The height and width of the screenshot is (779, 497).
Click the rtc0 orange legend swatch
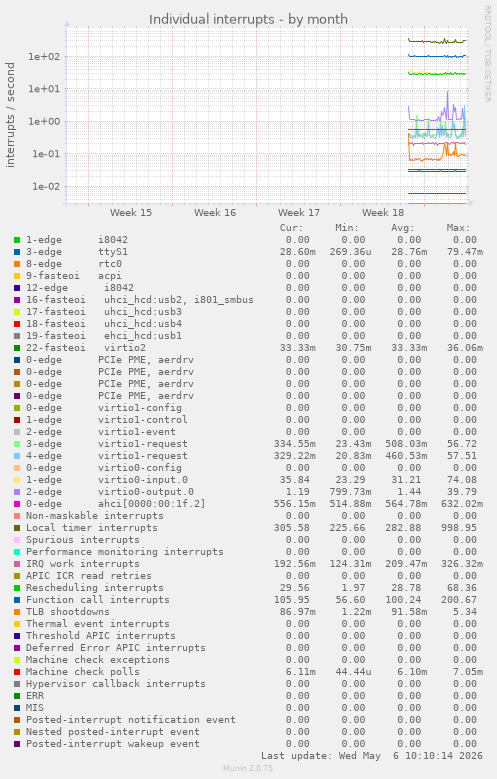pos(17,264)
